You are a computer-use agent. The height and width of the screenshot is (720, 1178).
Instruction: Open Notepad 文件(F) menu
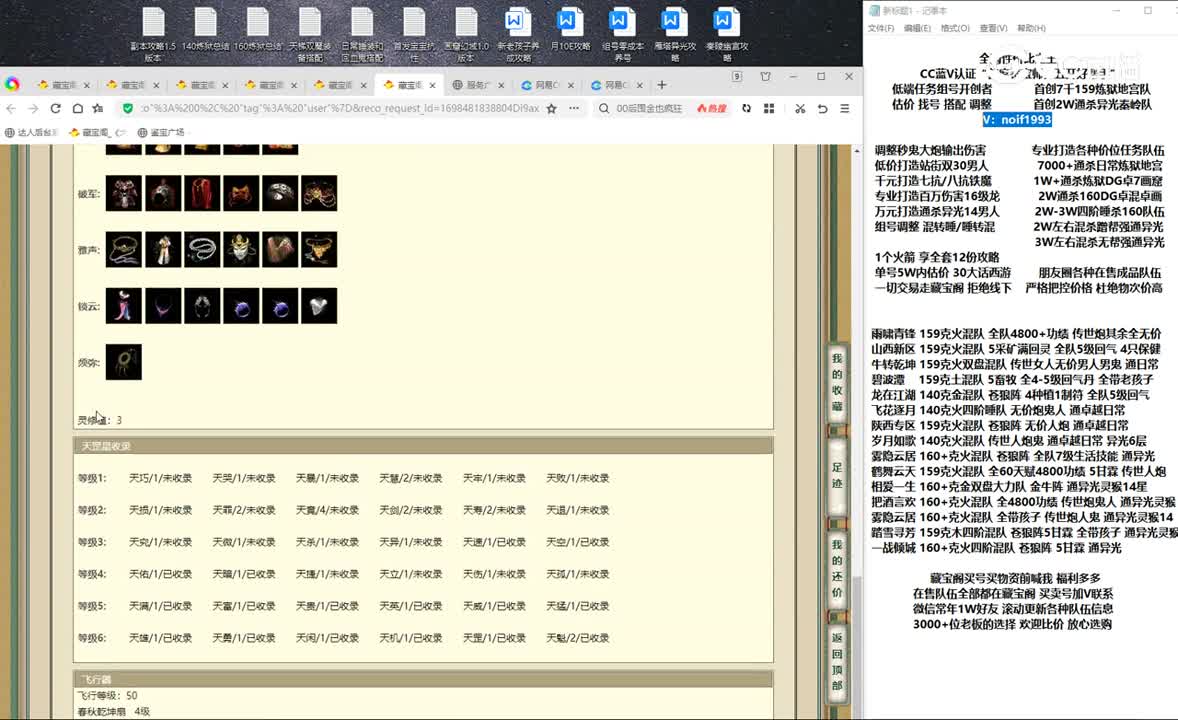pyautogui.click(x=880, y=28)
